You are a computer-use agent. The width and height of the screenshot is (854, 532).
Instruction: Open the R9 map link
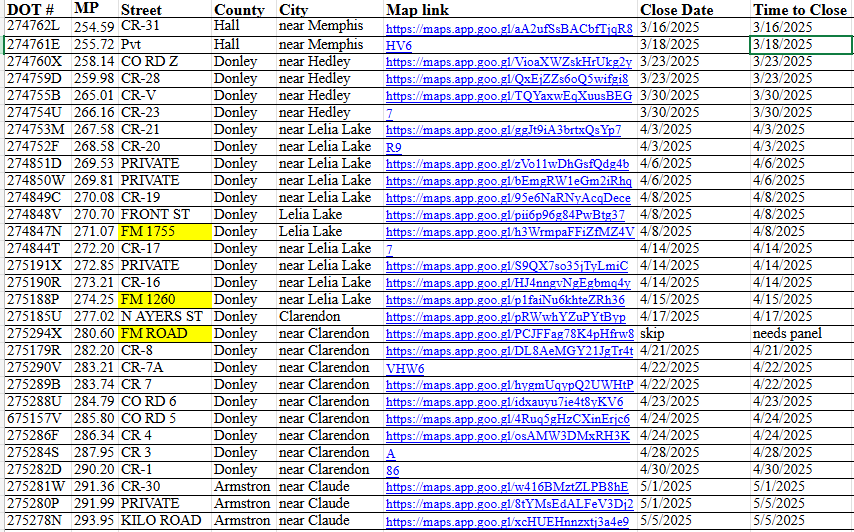click(394, 147)
